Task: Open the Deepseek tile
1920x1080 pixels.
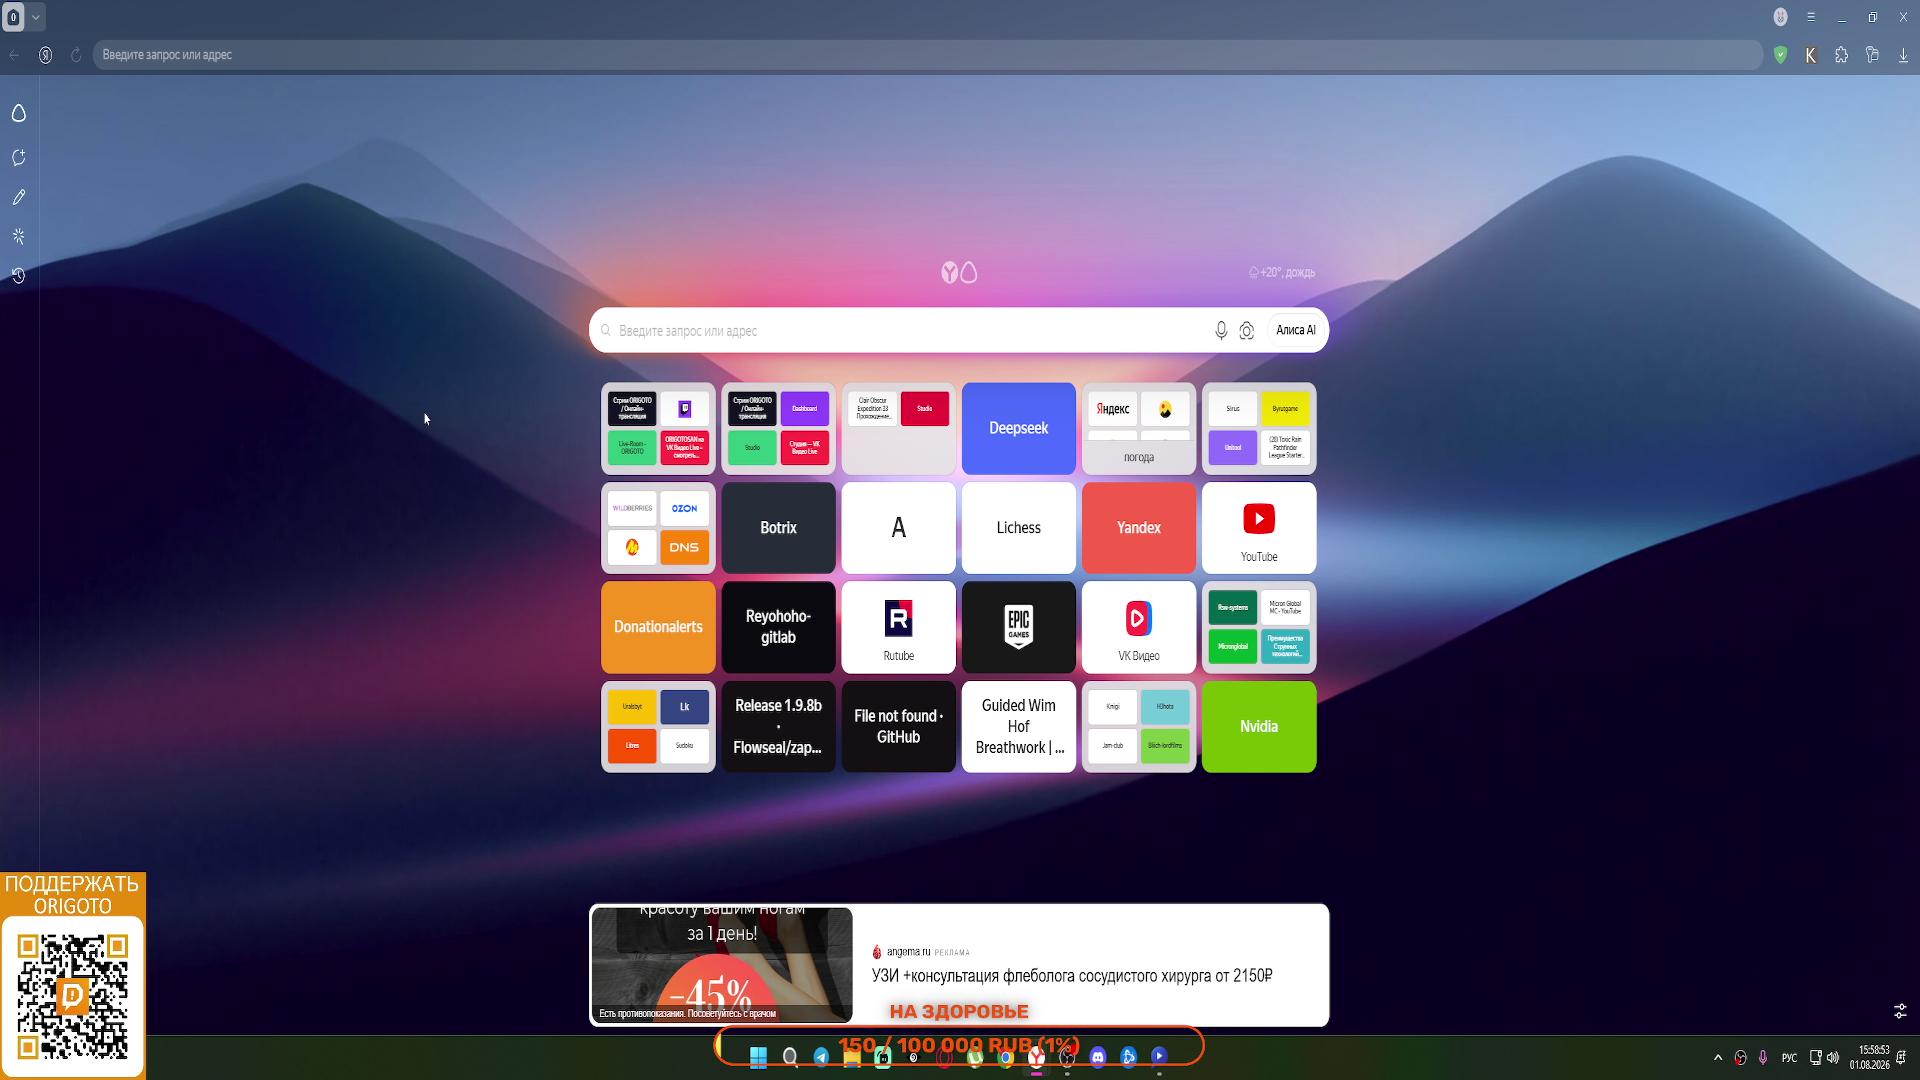Action: pyautogui.click(x=1019, y=428)
